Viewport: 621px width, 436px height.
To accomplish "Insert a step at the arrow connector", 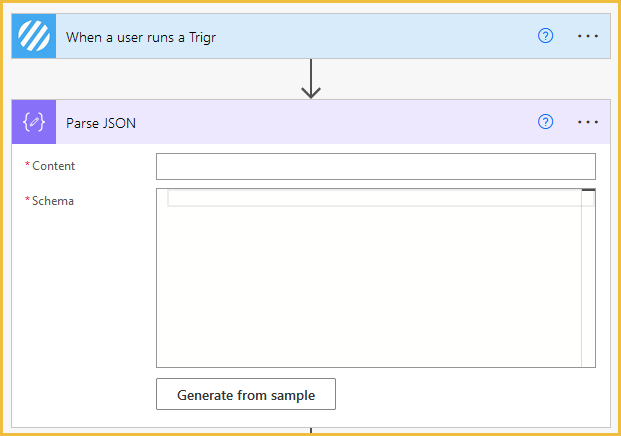I will (x=311, y=79).
